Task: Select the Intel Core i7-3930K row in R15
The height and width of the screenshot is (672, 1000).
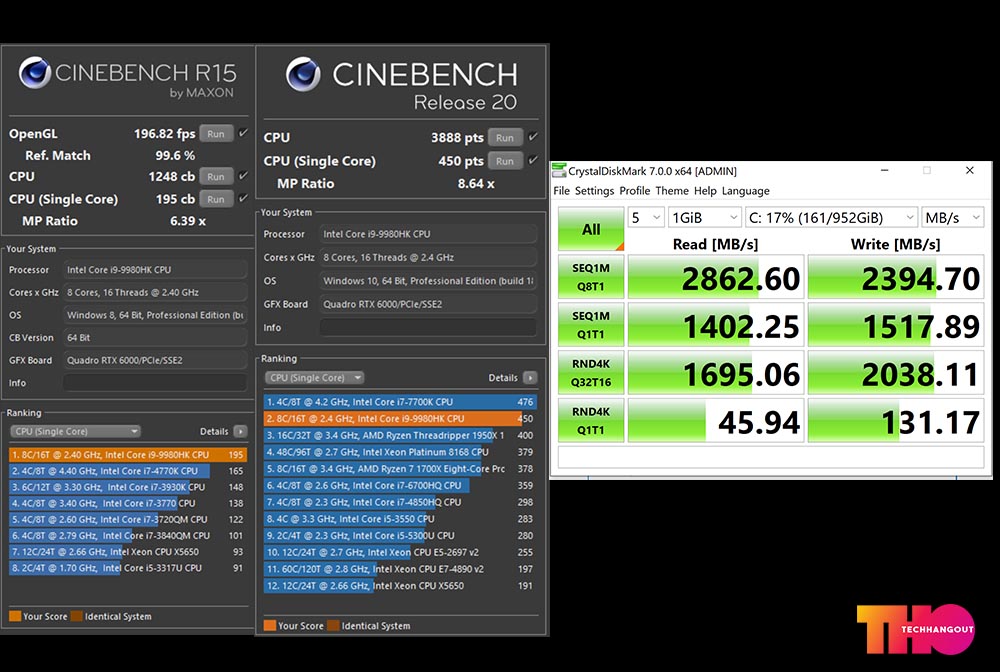Action: 128,487
